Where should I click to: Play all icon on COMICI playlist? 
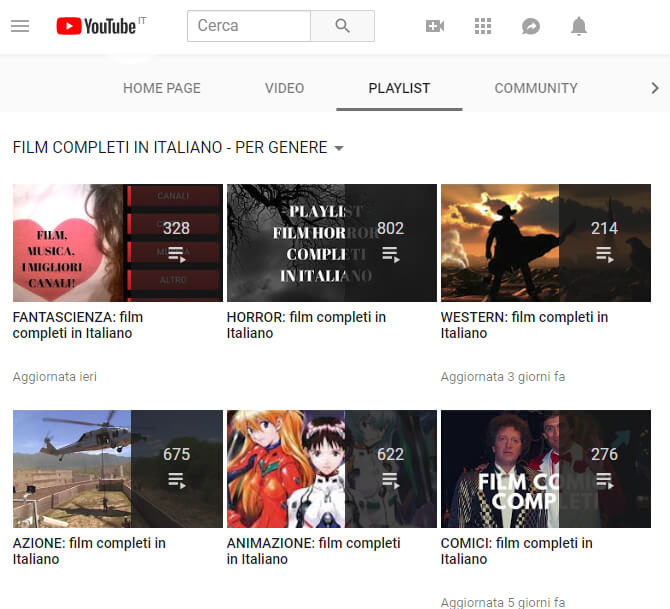(605, 480)
